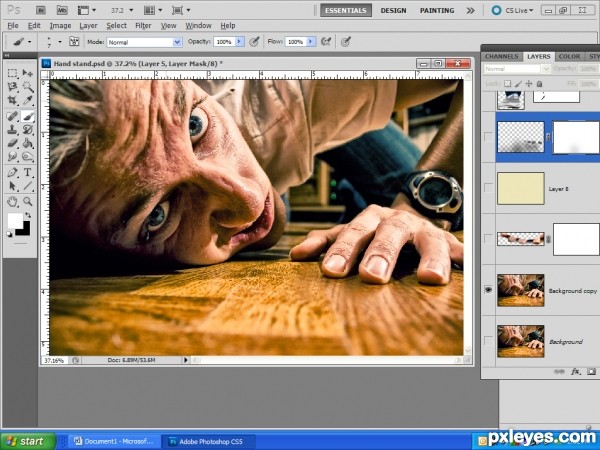The image size is (600, 450).
Task: Open the View Extras dropdown
Action: coord(87,10)
